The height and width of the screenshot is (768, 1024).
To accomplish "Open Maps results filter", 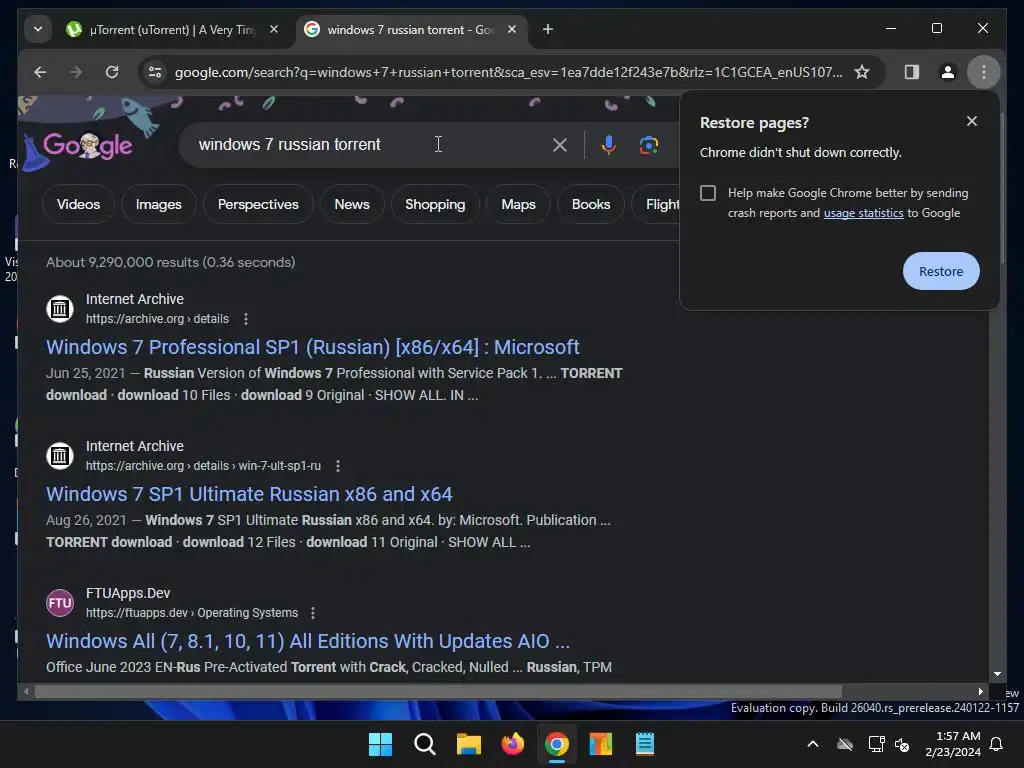I will [x=519, y=204].
